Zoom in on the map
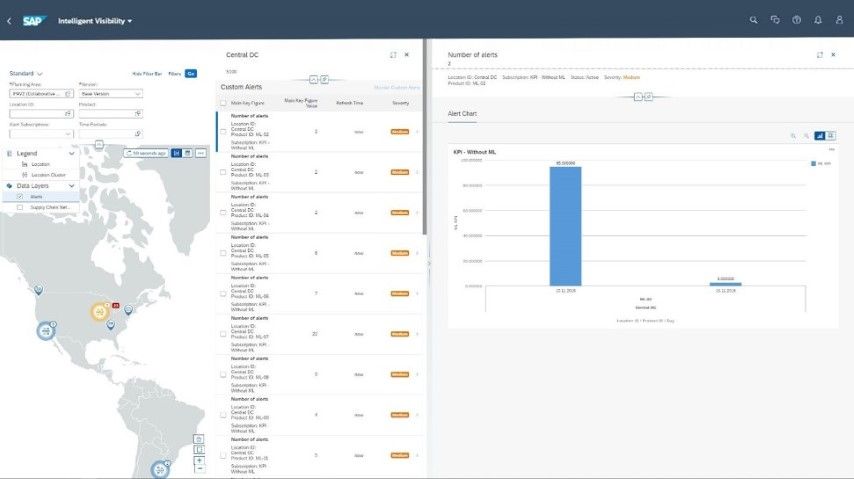 pyautogui.click(x=199, y=460)
